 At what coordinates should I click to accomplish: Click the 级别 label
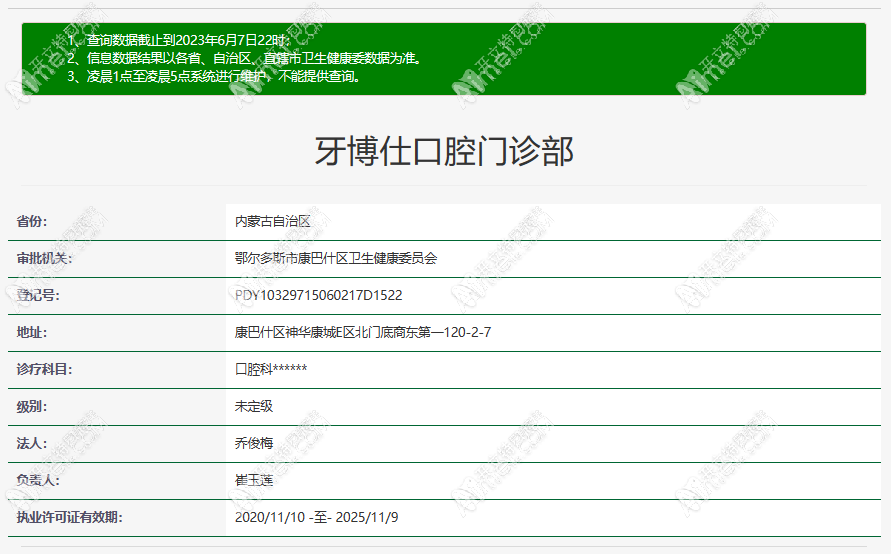[32, 407]
